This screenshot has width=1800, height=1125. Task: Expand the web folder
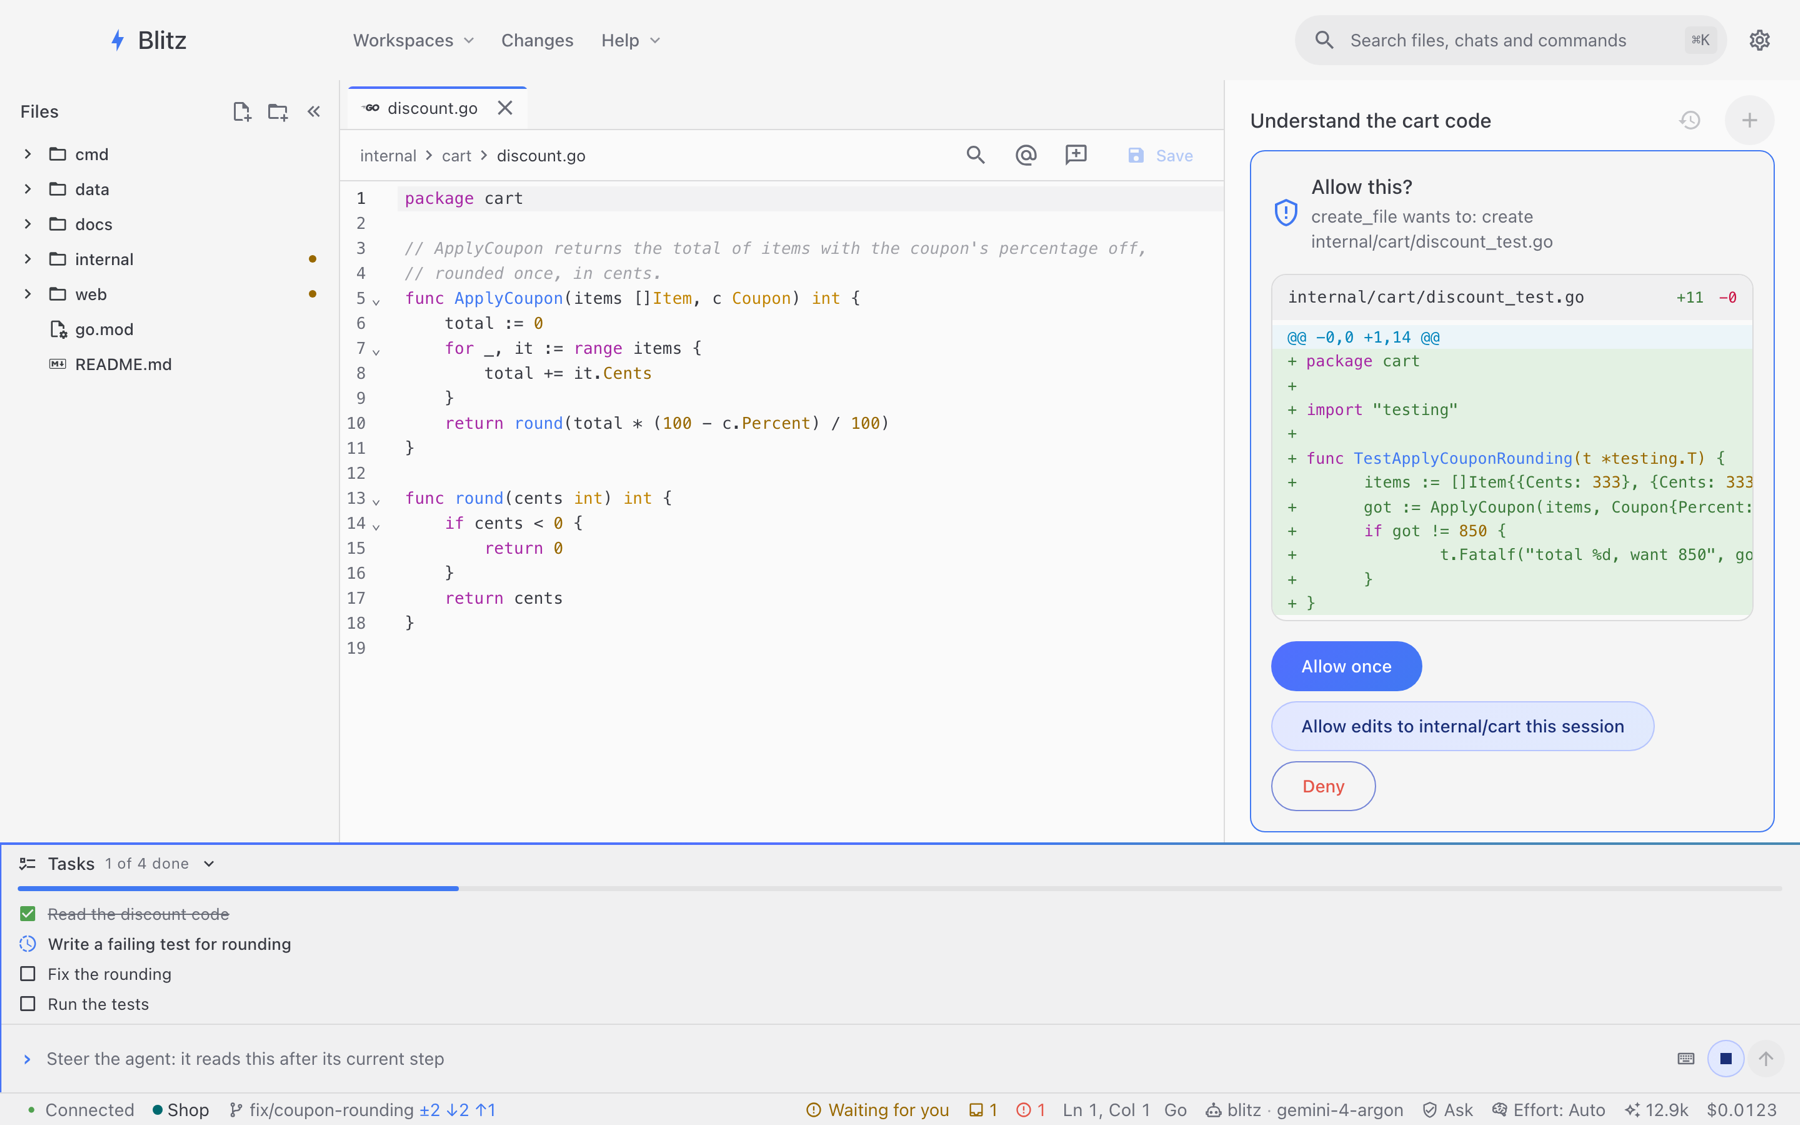tap(28, 294)
